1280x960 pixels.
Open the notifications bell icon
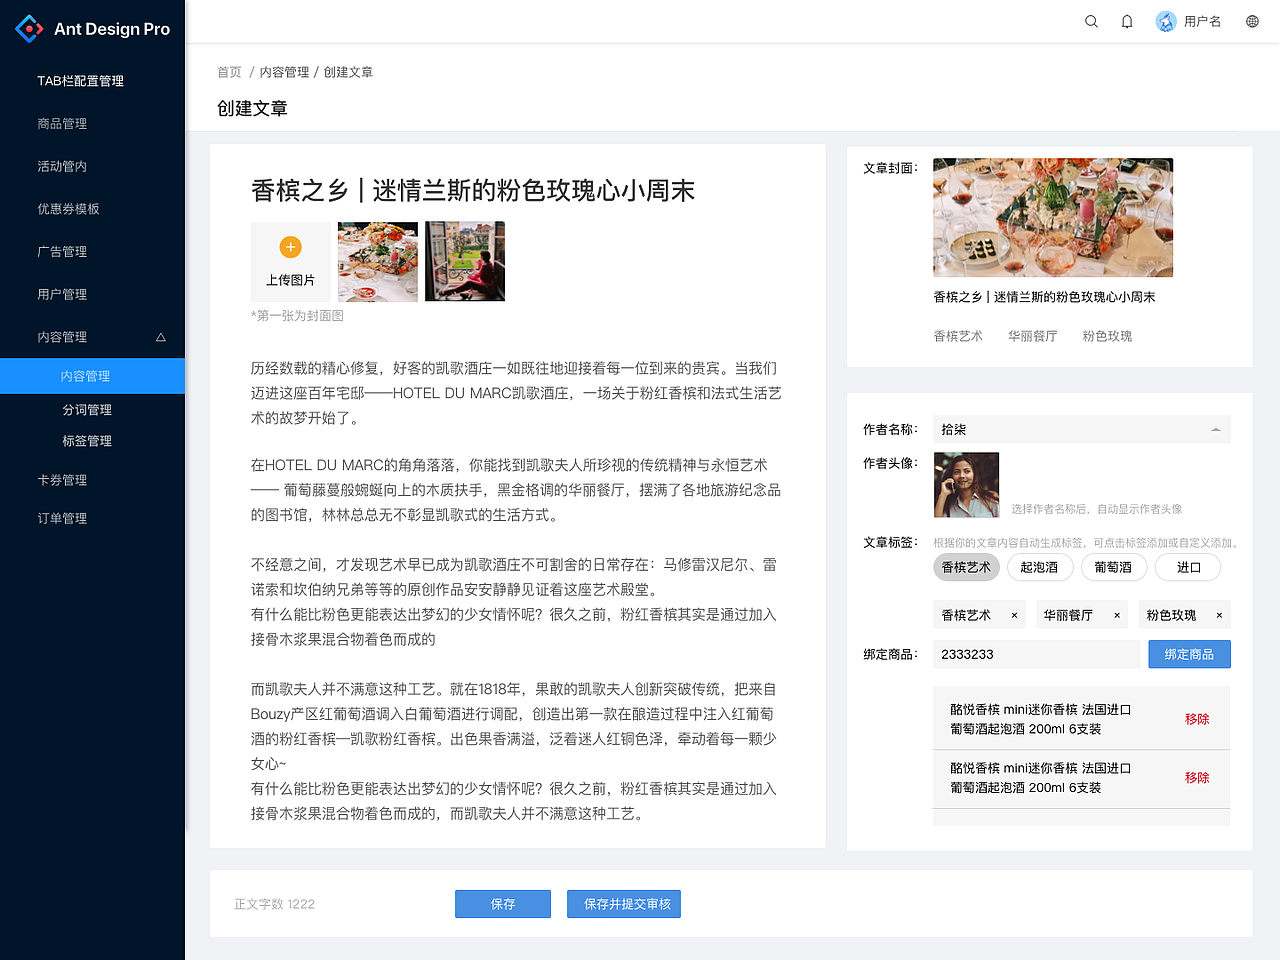tap(1127, 21)
